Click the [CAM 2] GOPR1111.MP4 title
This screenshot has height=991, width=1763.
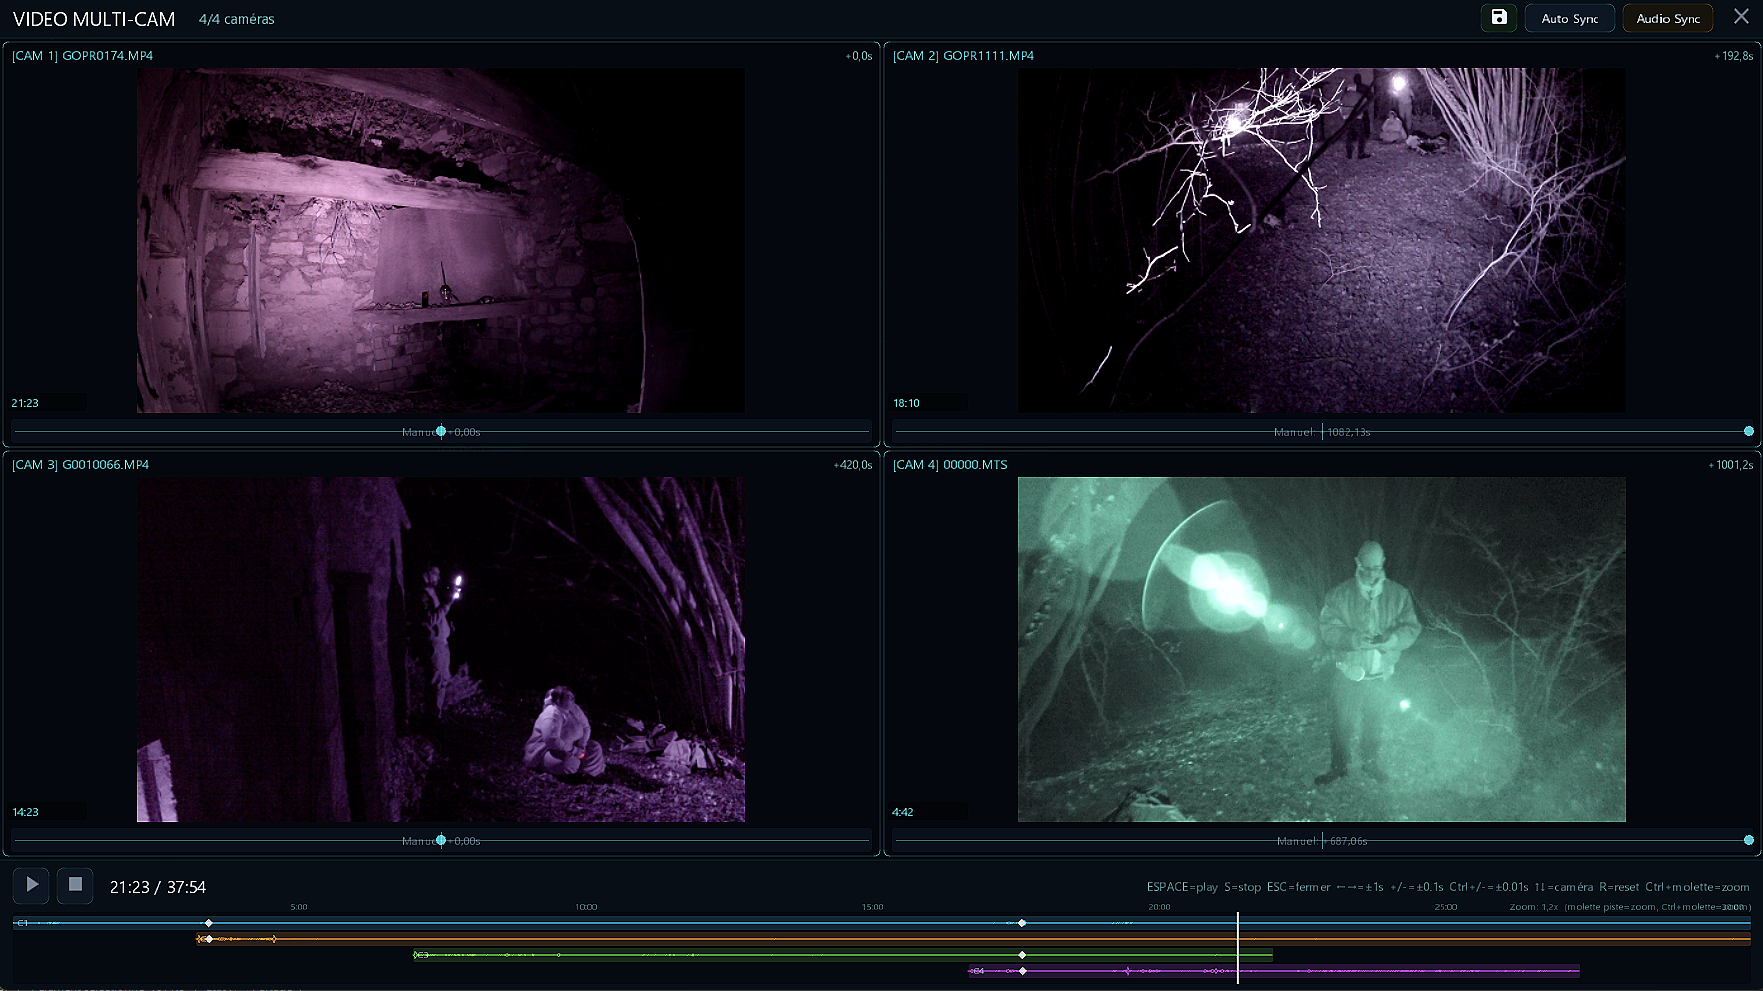[x=965, y=56]
